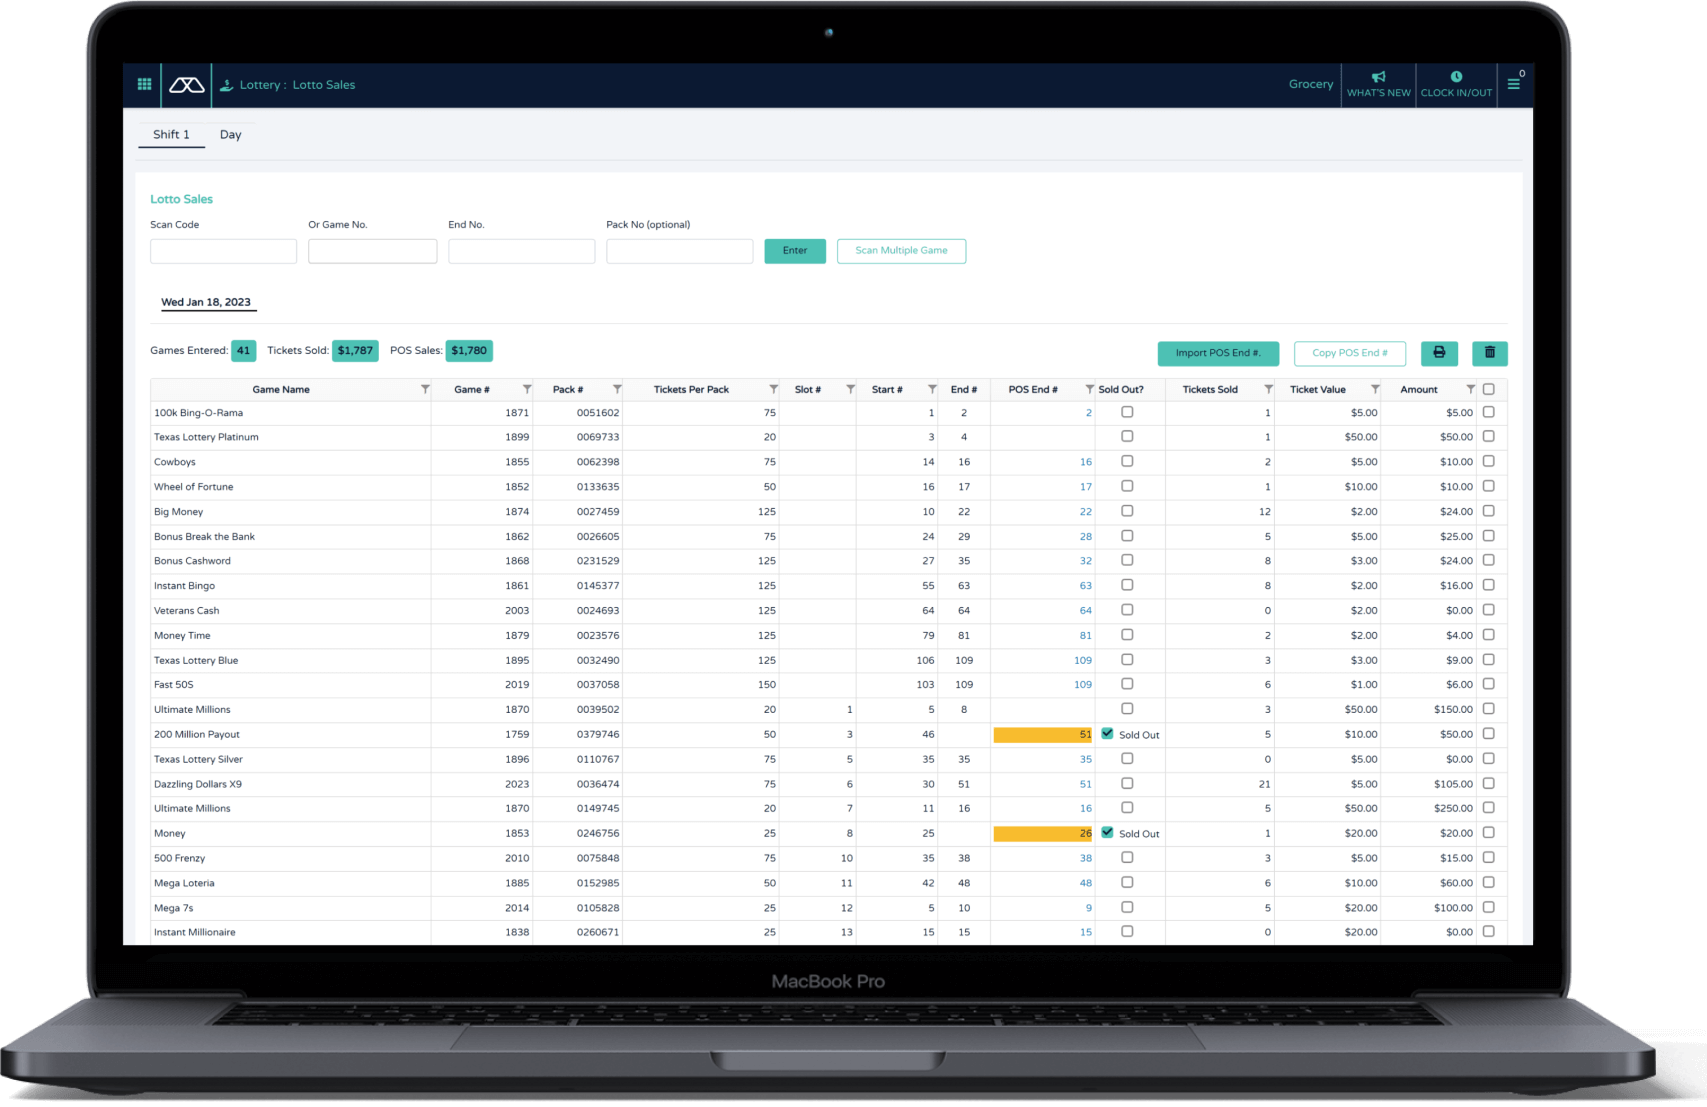
Task: Click the trash delete icon above the table
Action: pyautogui.click(x=1490, y=353)
